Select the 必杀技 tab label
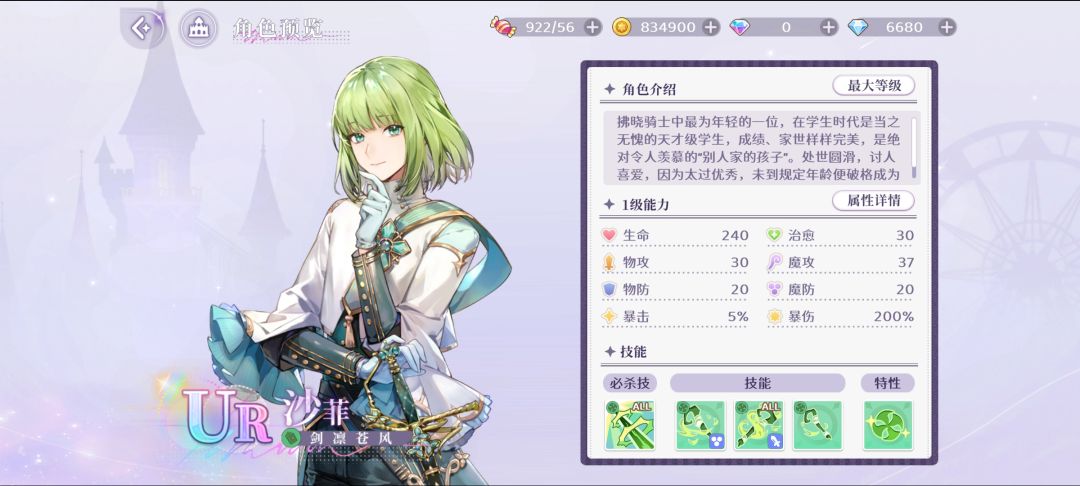 tap(630, 383)
